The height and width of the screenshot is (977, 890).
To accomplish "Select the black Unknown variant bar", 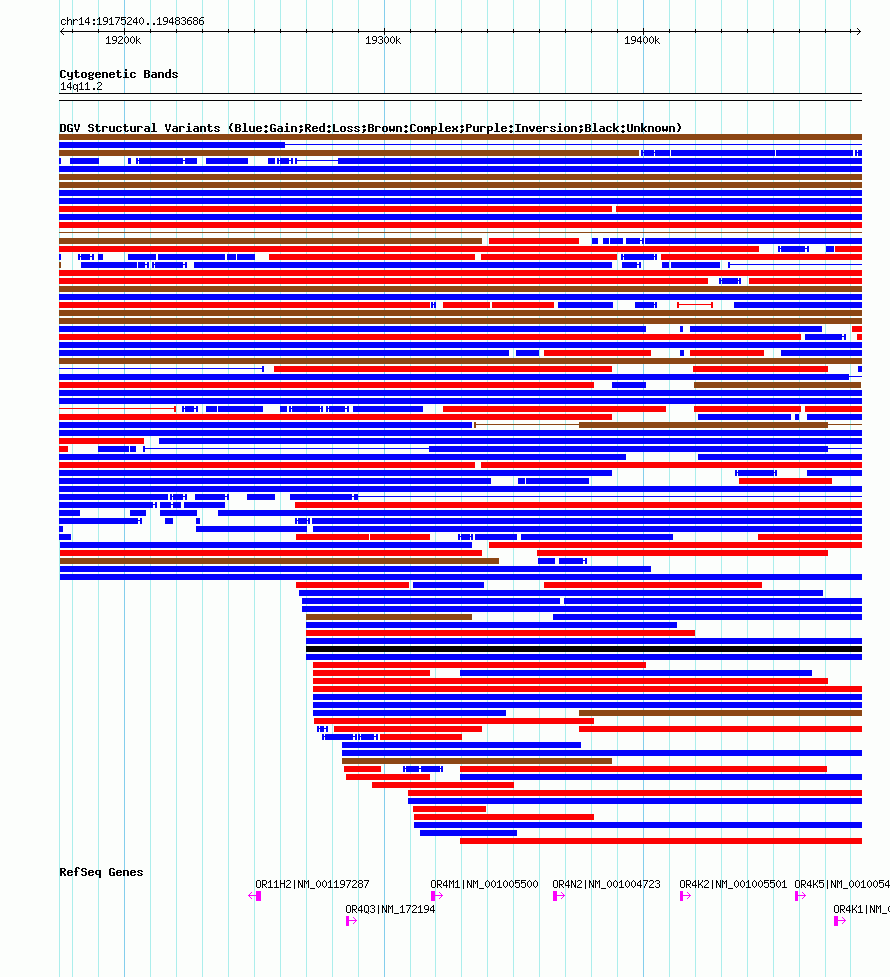I will click(584, 649).
